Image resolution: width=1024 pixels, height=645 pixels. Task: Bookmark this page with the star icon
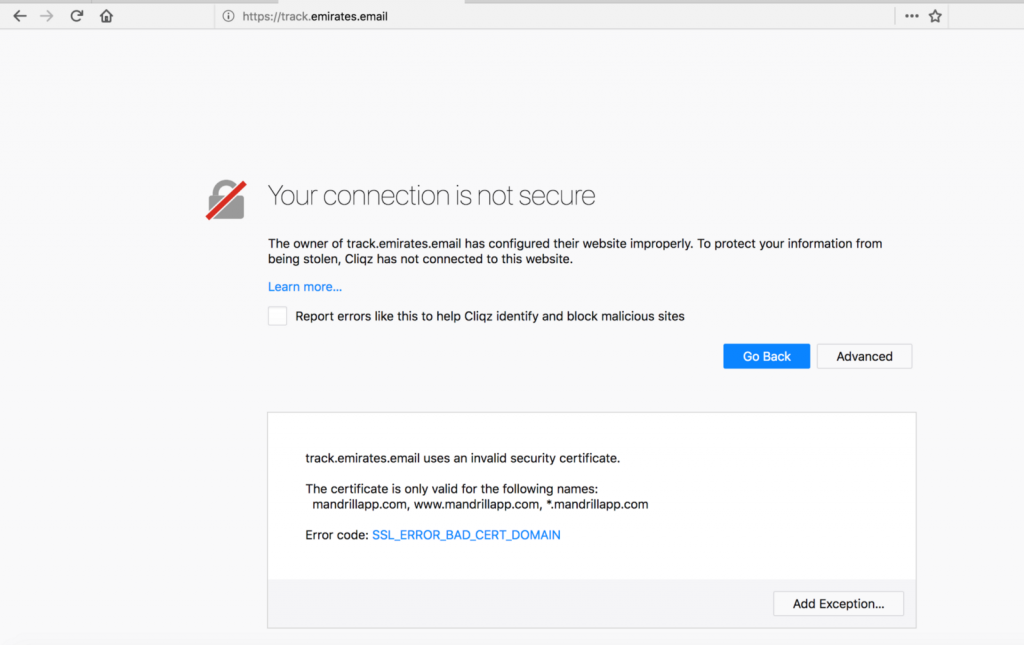[x=935, y=16]
